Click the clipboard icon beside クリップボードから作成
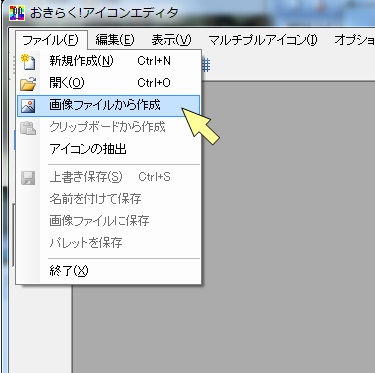 click(x=28, y=128)
